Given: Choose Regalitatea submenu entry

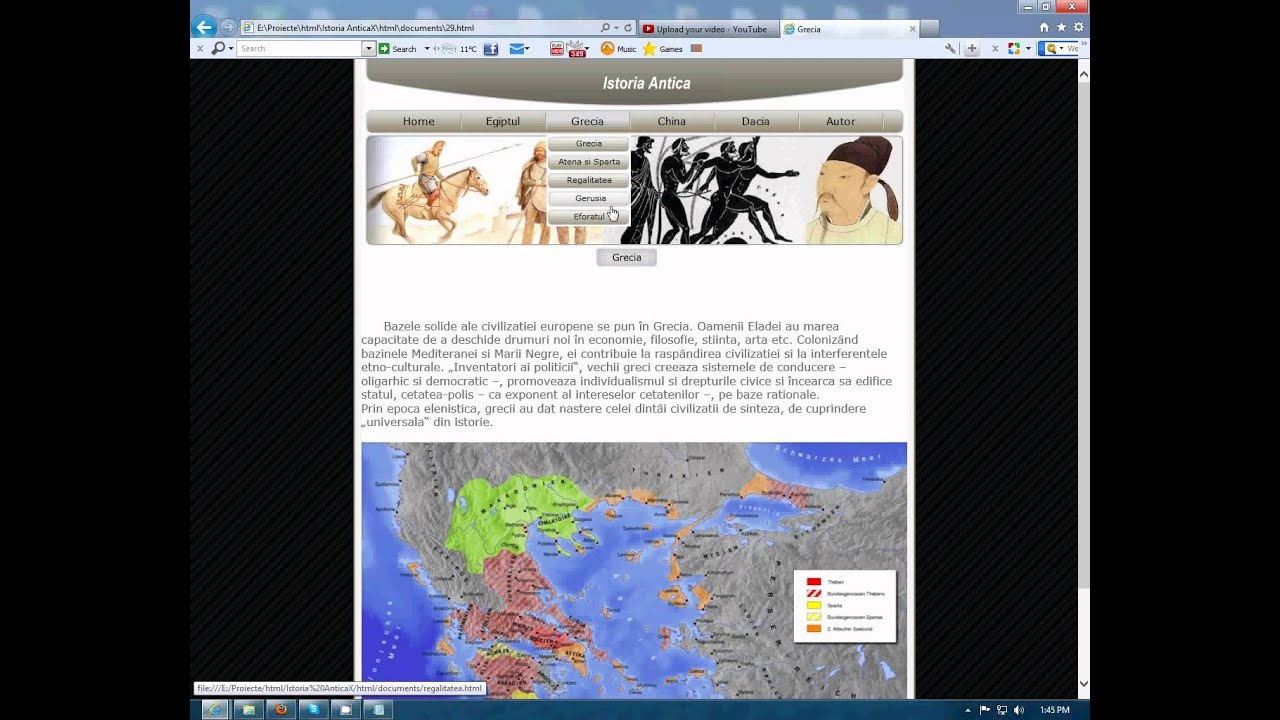Looking at the screenshot, I should click(x=588, y=180).
